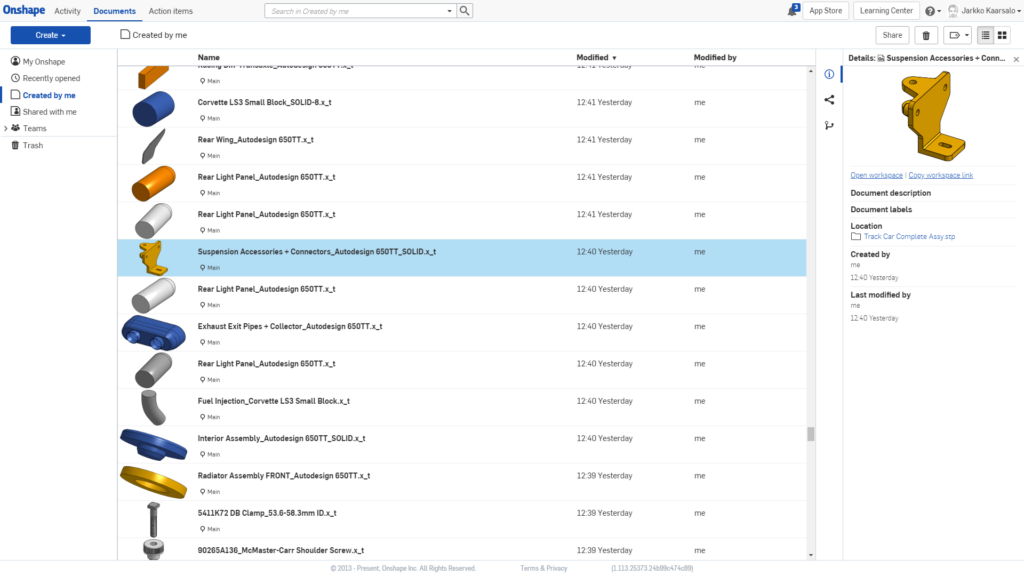Click the scroll up arrow of list

pyautogui.click(x=810, y=71)
